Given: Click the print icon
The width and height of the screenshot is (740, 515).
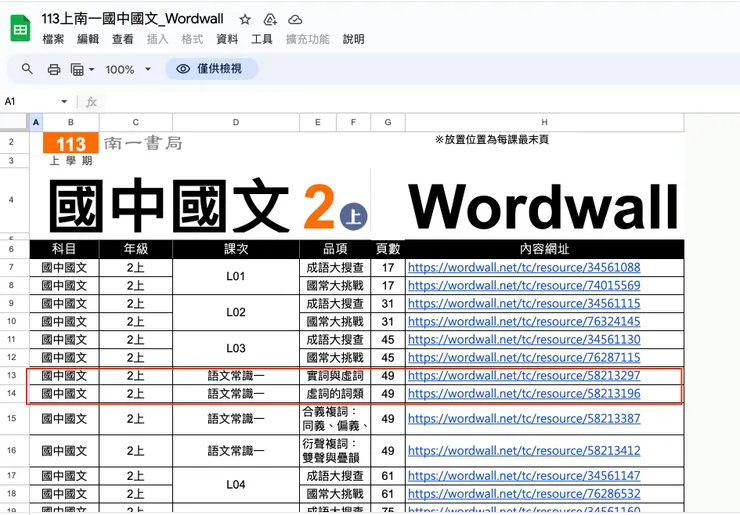Looking at the screenshot, I should (x=54, y=70).
